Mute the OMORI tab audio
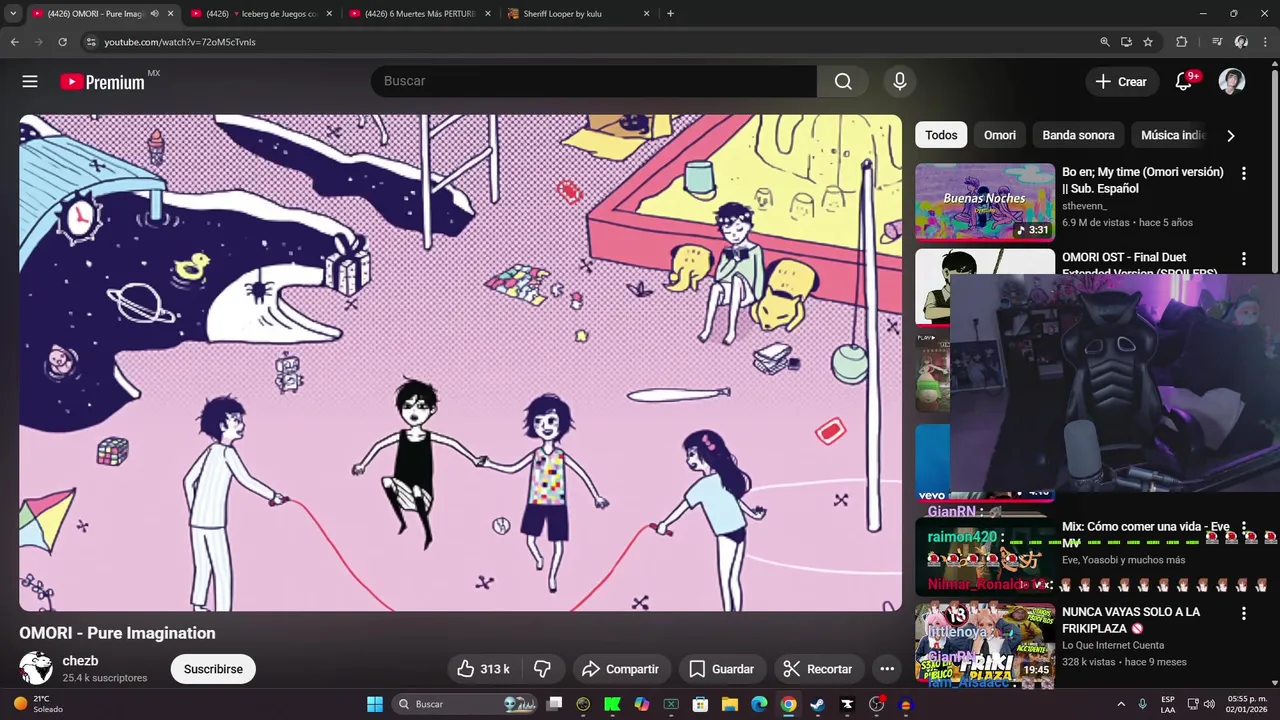This screenshot has height=720, width=1280. [154, 14]
